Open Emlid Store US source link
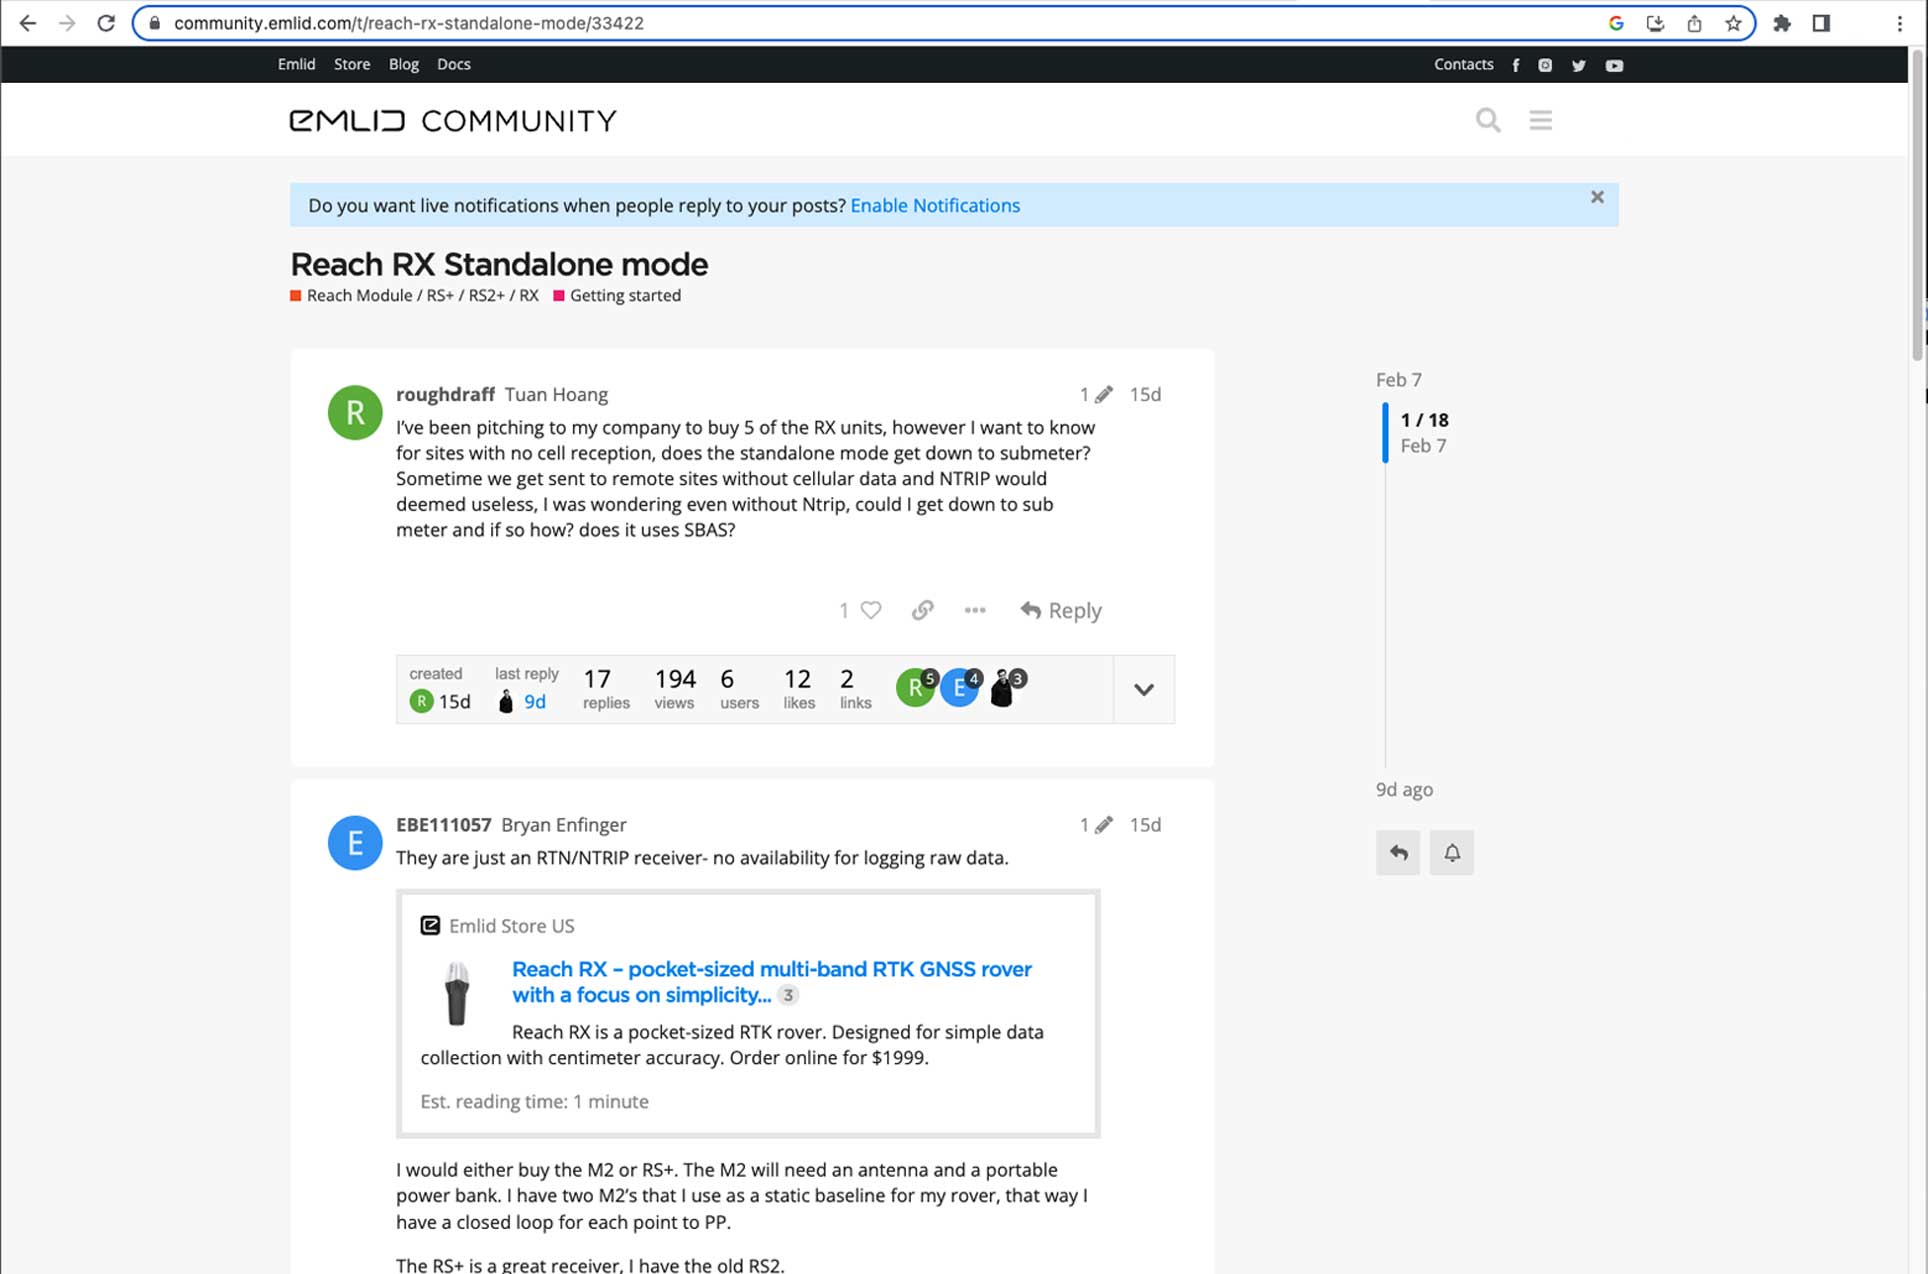Image resolution: width=1928 pixels, height=1274 pixels. tap(511, 926)
